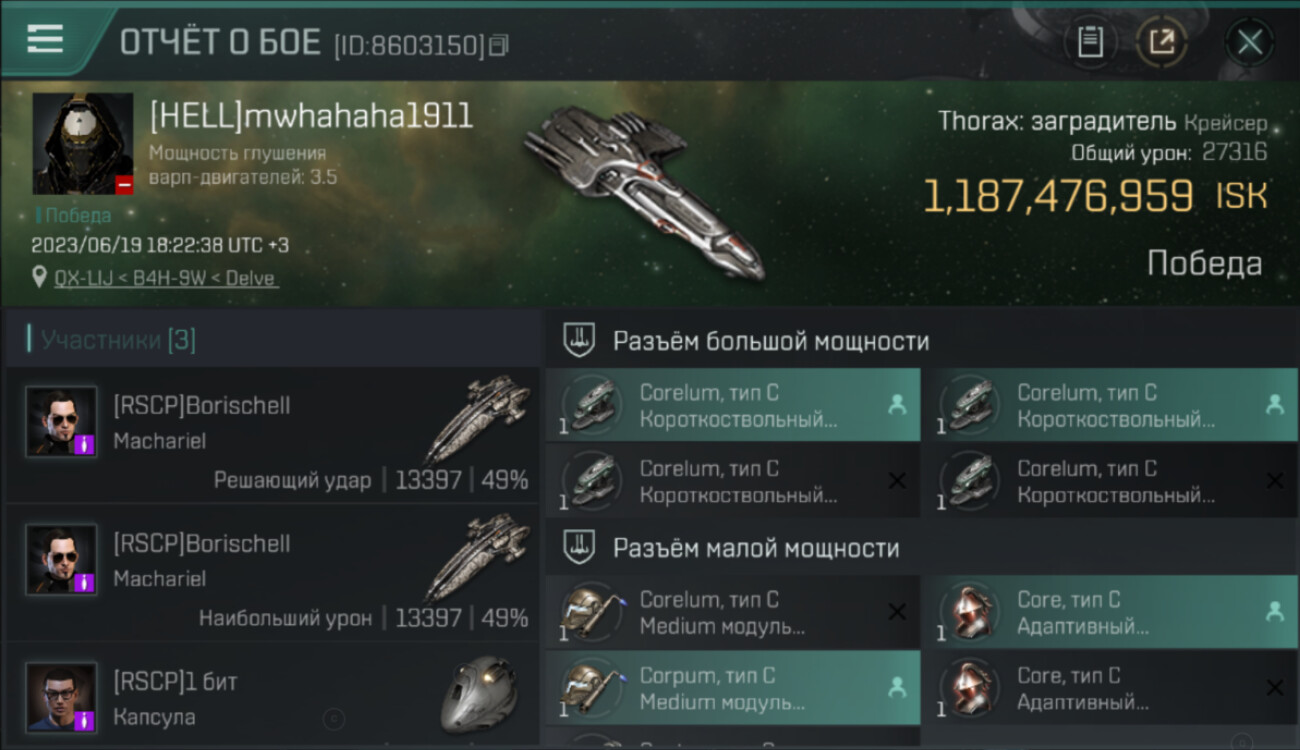This screenshot has width=1300, height=750.
Task: Close the battle report window
Action: (1249, 42)
